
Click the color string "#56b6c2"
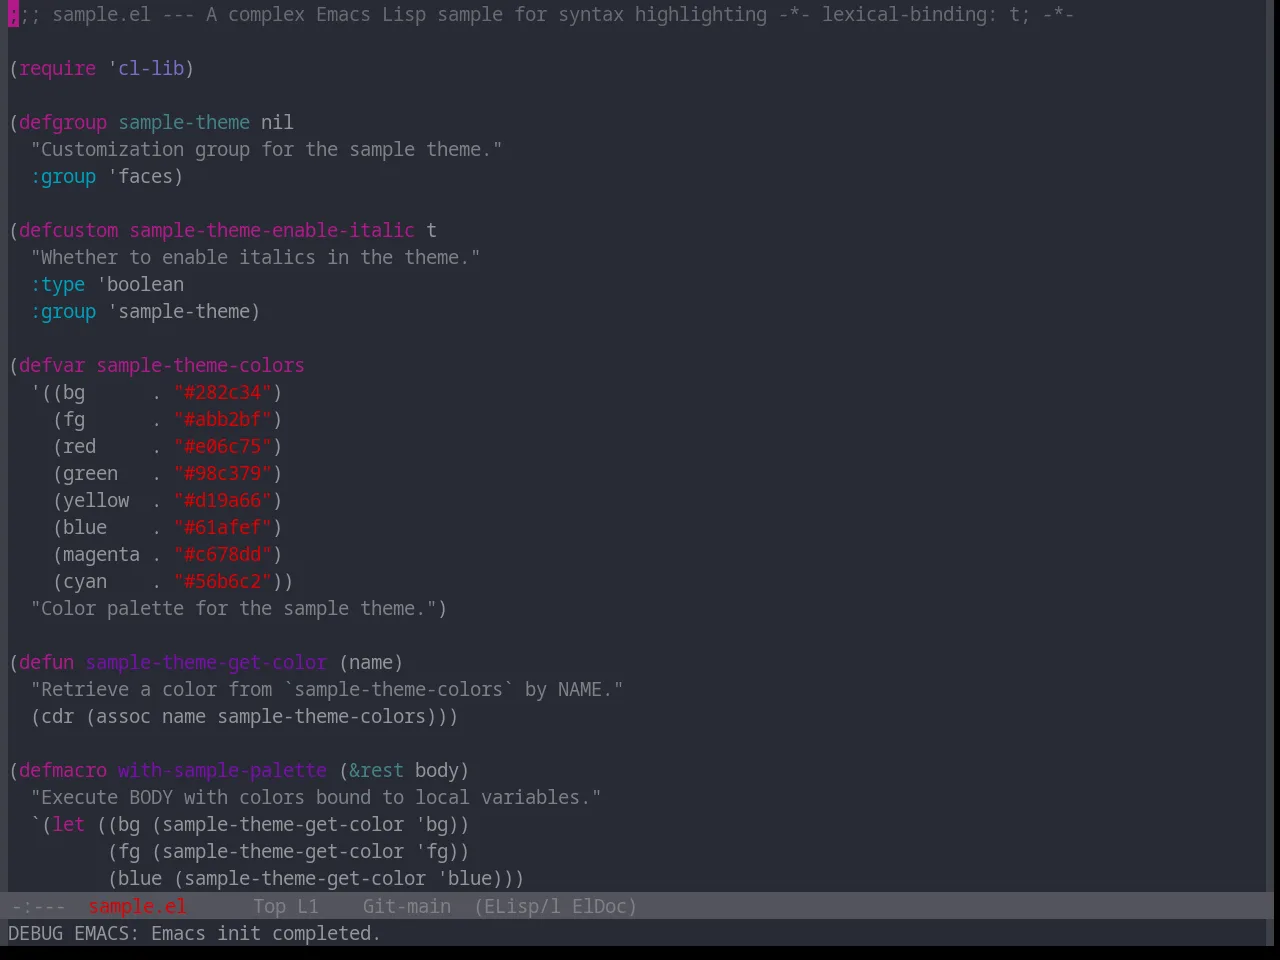point(222,581)
